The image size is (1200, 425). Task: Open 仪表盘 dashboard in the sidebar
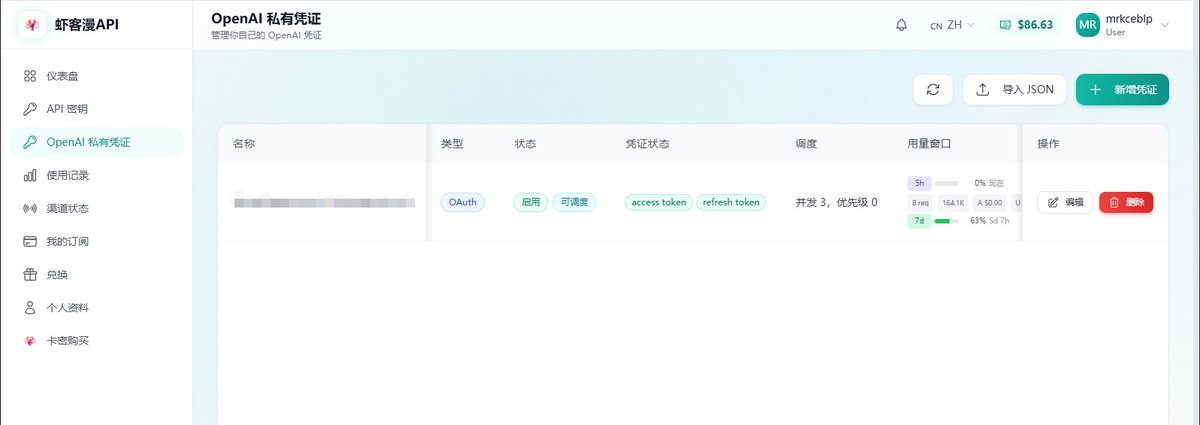pyautogui.click(x=96, y=76)
